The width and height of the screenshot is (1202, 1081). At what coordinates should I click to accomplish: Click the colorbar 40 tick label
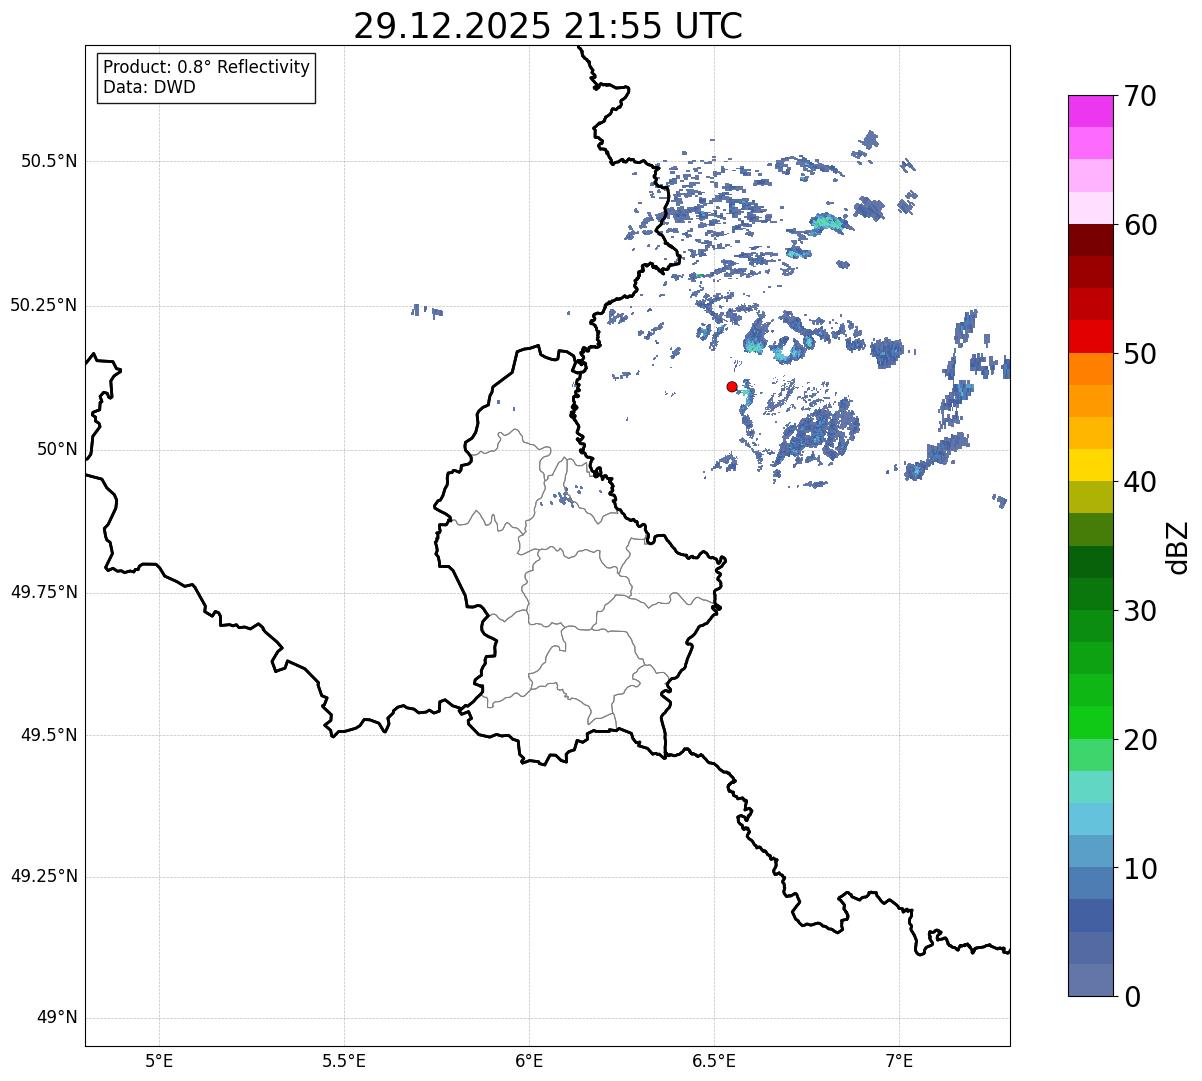coord(1140,482)
